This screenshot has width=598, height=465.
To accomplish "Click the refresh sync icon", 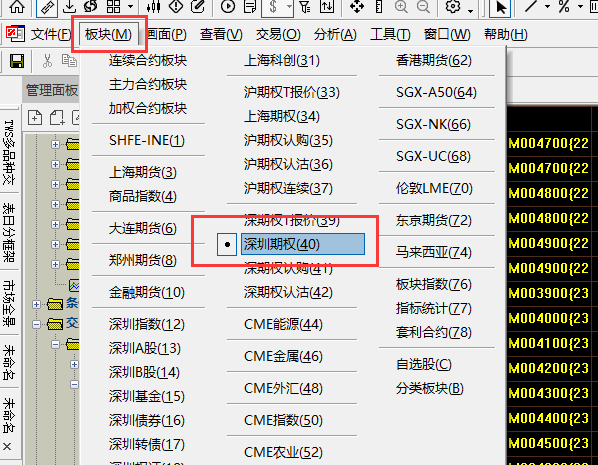I will coord(91,6).
